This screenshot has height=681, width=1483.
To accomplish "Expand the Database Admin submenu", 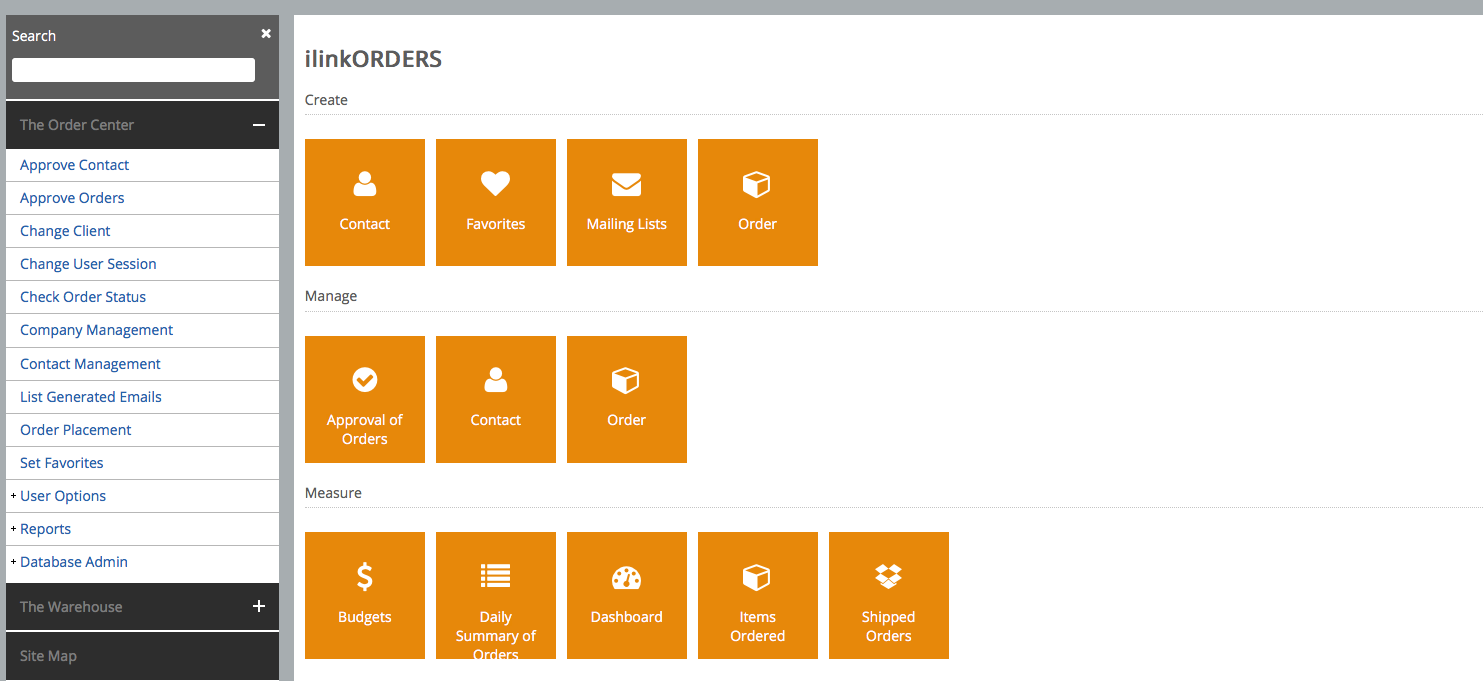I will [13, 562].
